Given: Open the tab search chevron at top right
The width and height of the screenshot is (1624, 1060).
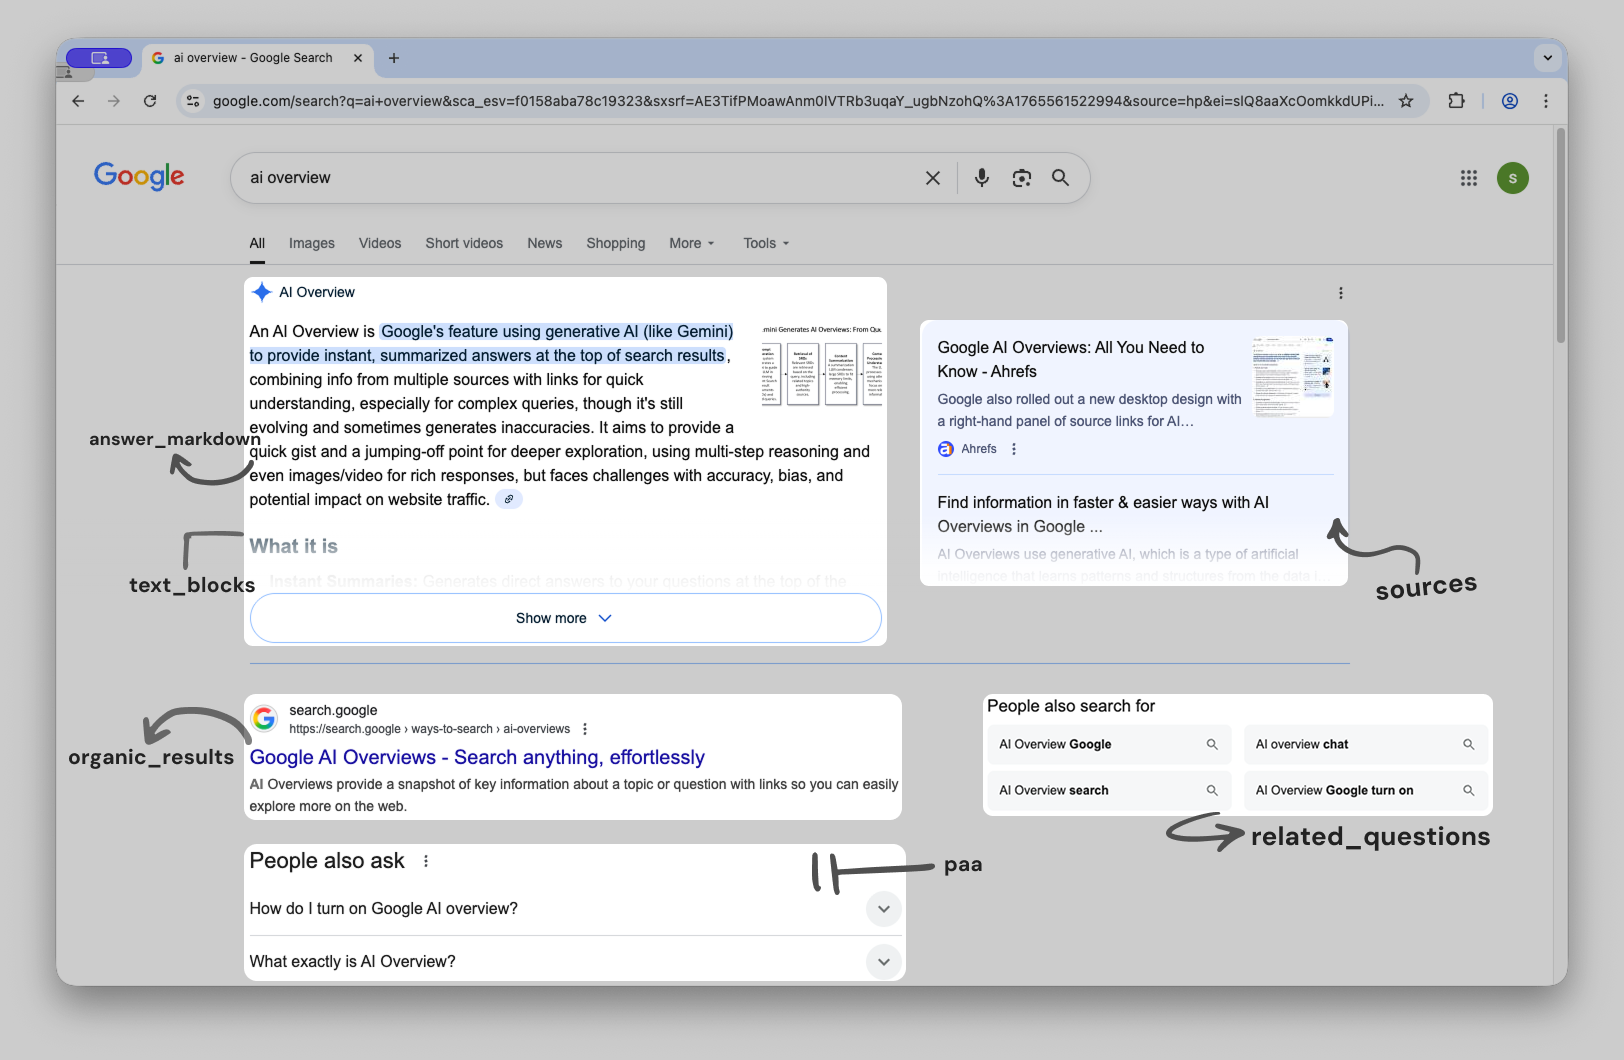Looking at the screenshot, I should pyautogui.click(x=1548, y=58).
